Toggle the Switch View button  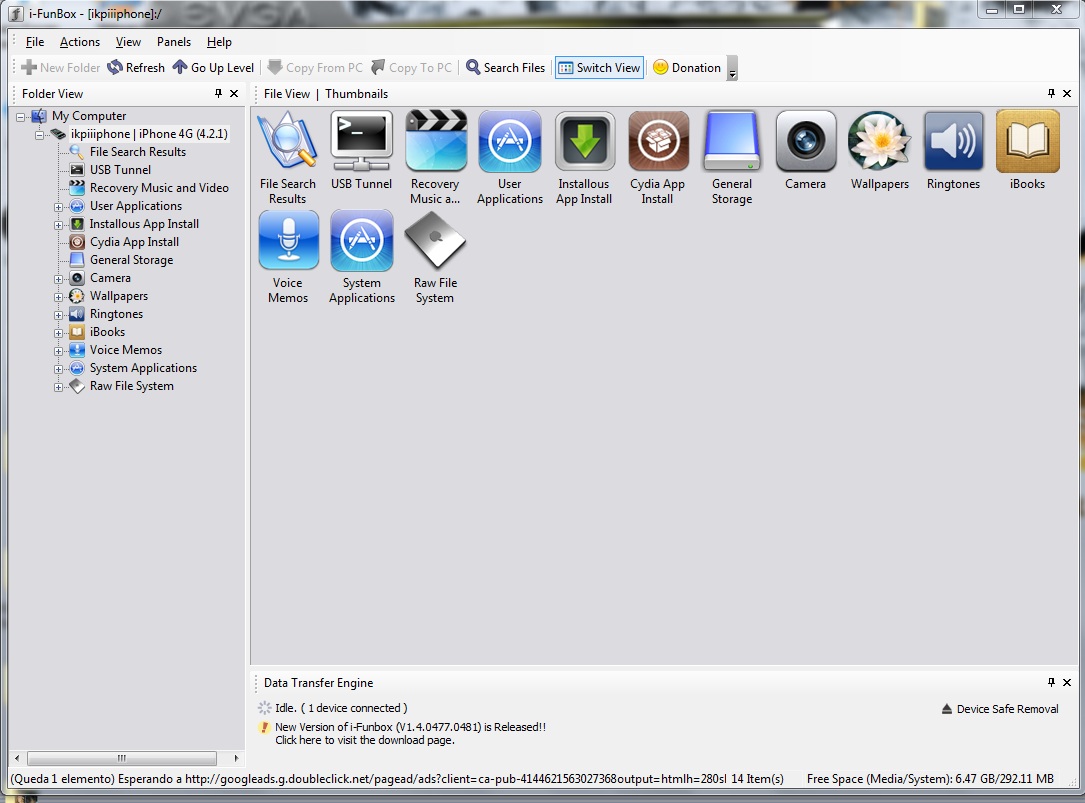[x=599, y=67]
